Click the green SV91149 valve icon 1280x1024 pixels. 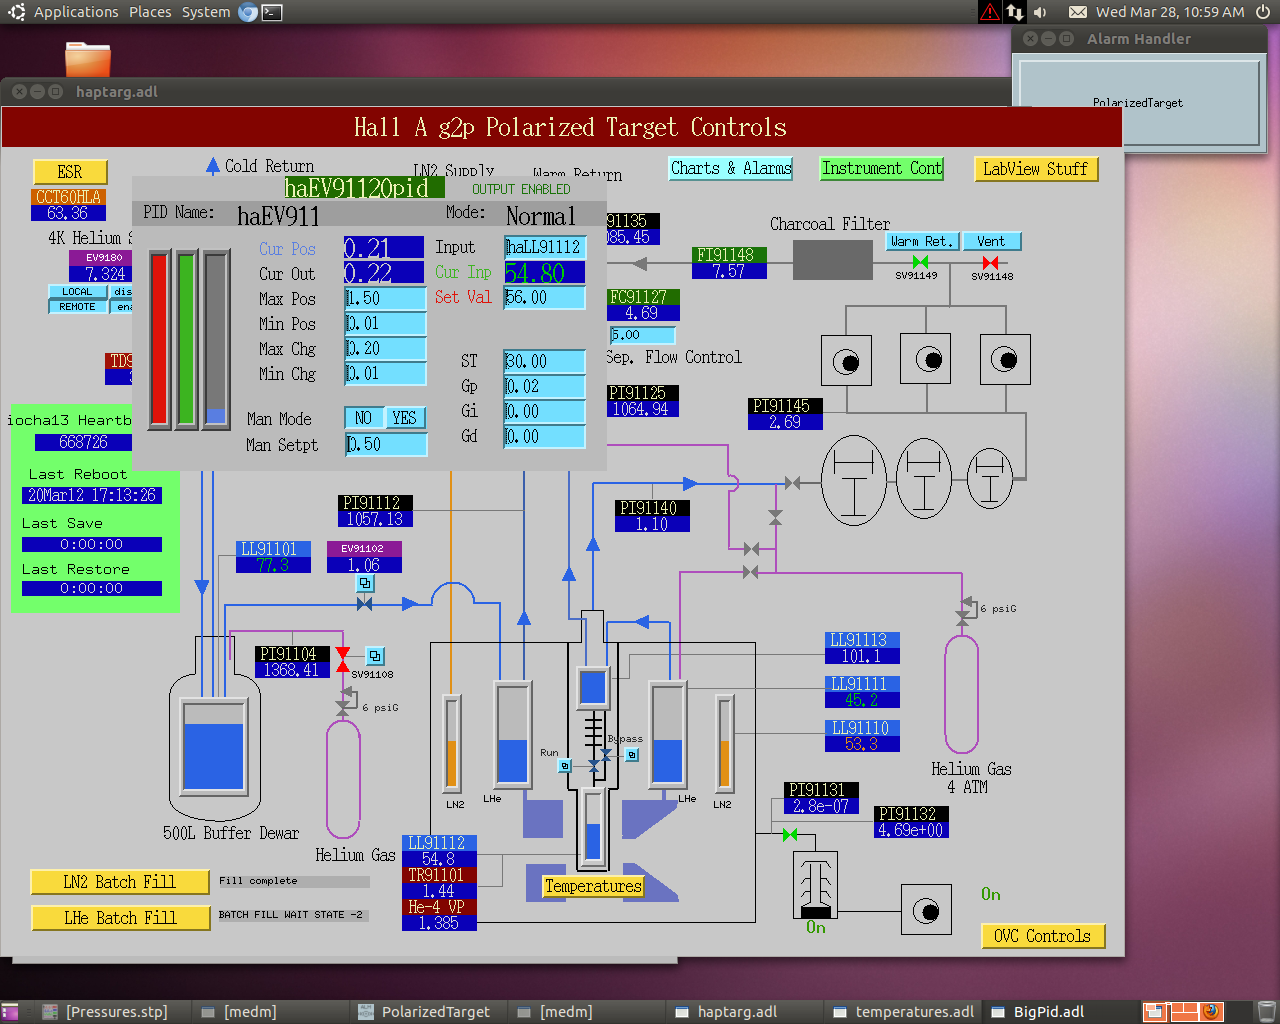click(x=921, y=263)
